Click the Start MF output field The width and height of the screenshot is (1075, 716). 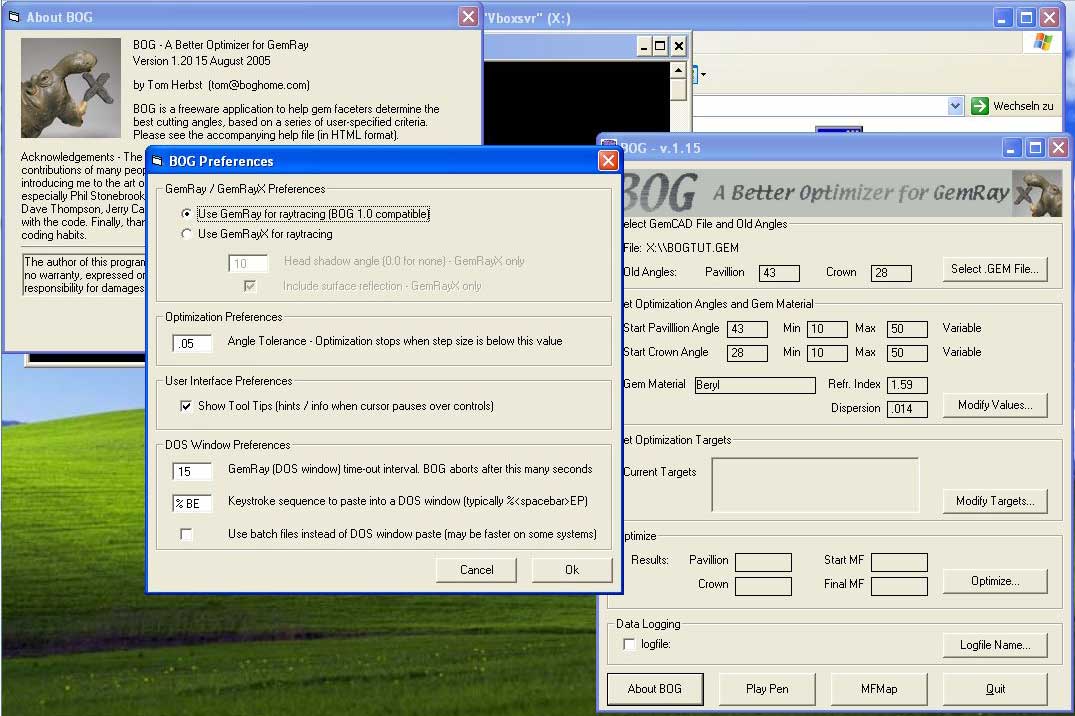tap(899, 562)
